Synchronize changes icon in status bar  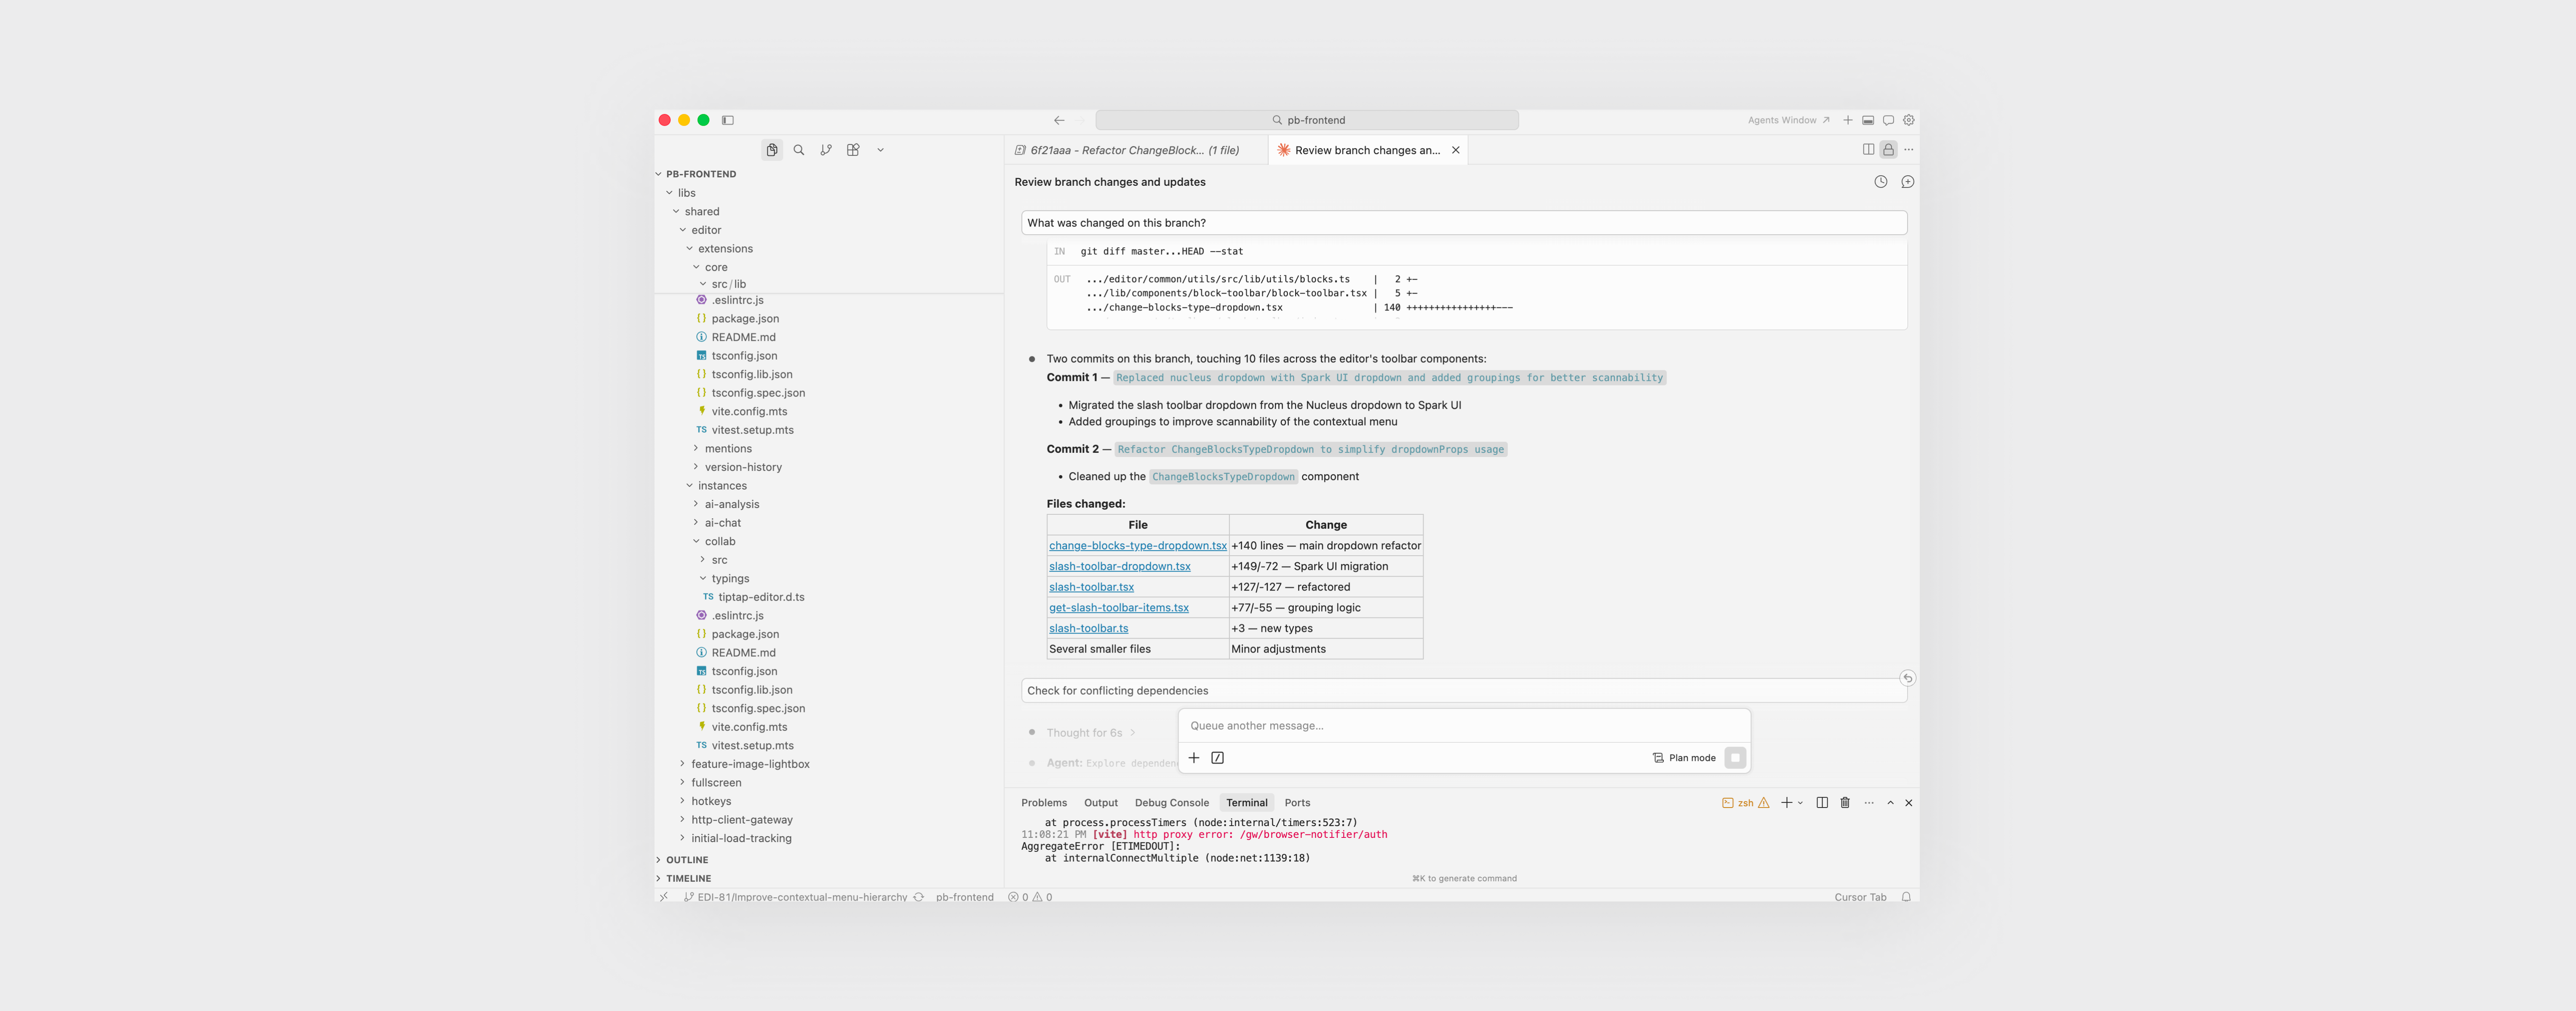(918, 897)
